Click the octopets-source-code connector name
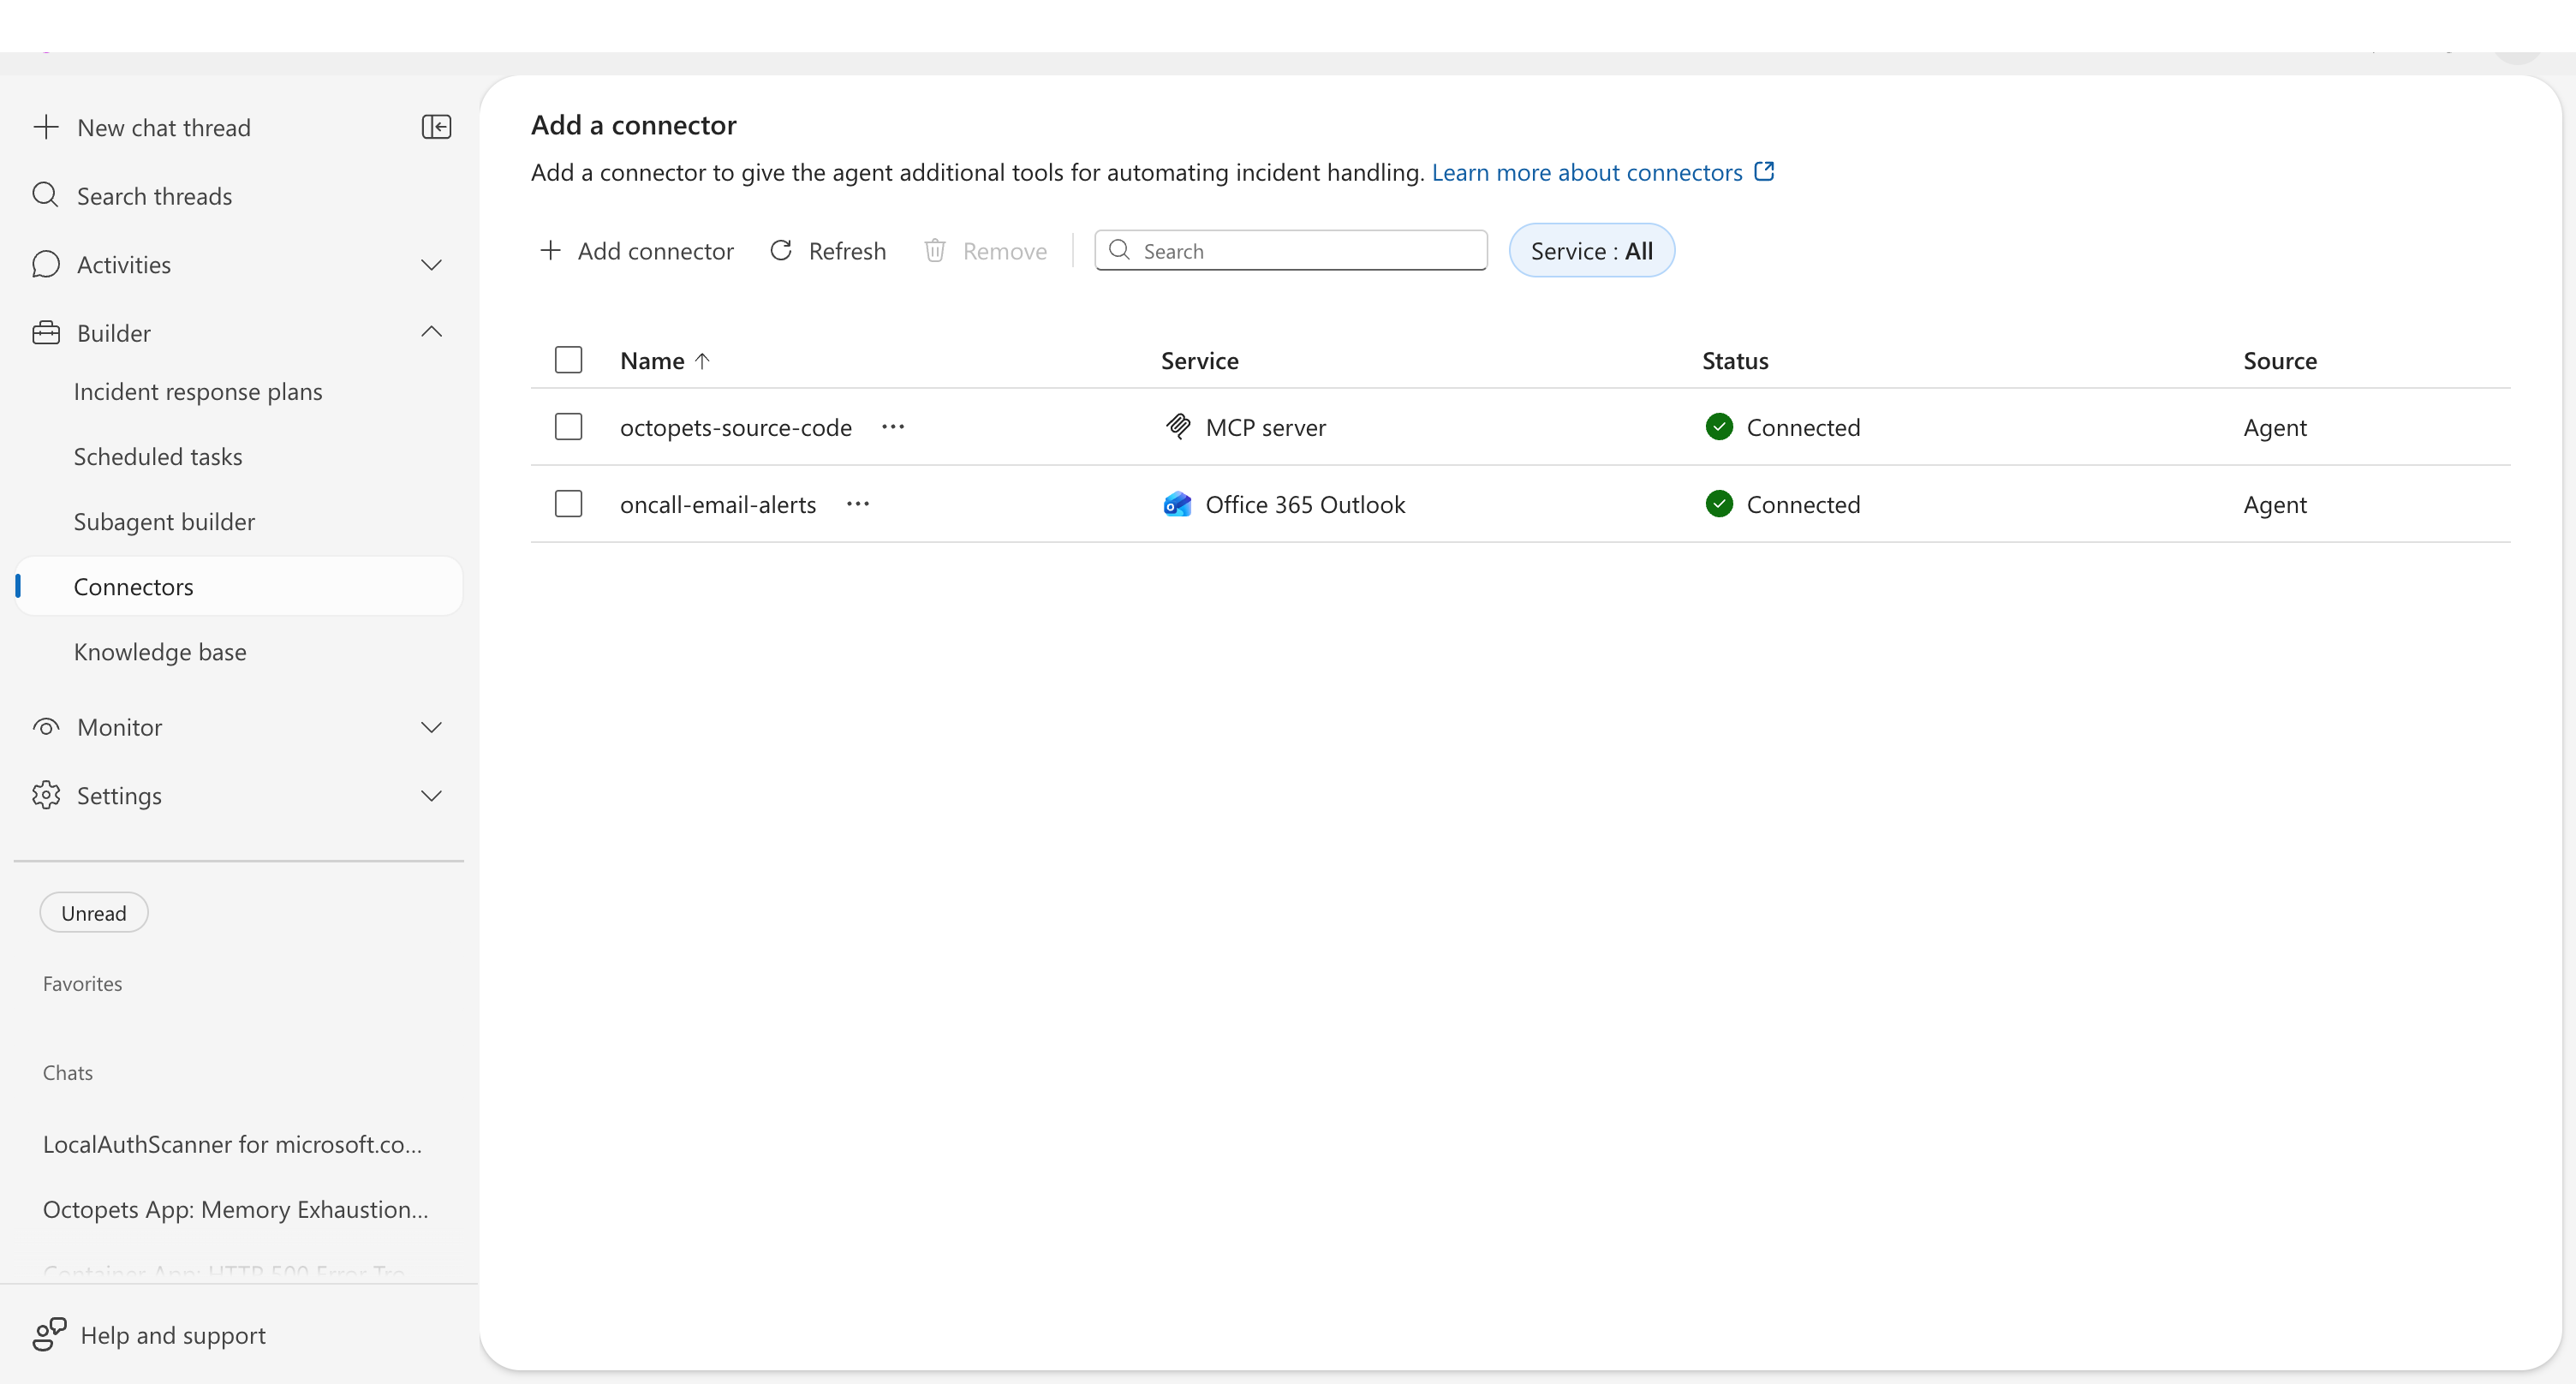 coord(736,427)
